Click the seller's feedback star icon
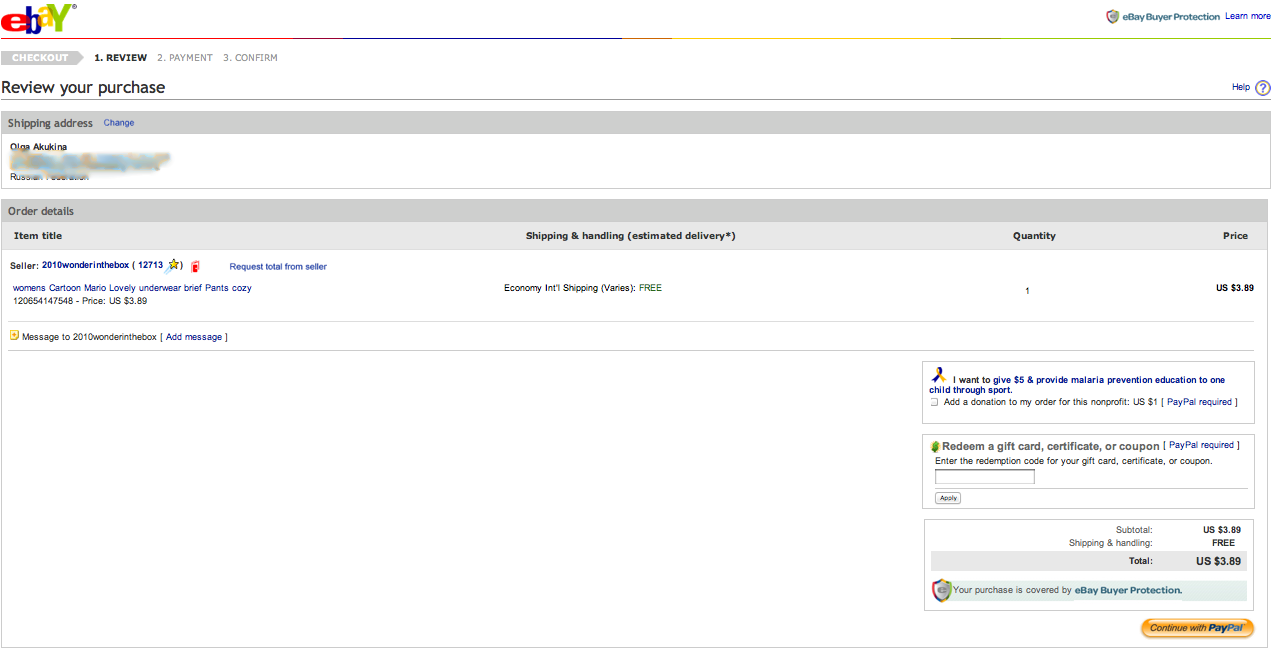Screen dimensions: 1274x658 (x=174, y=265)
